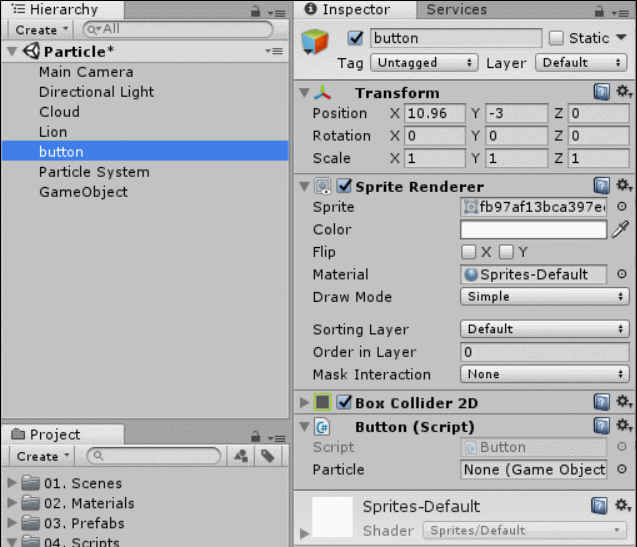This screenshot has width=637, height=547.
Task: Click the Project search by type icon
Action: pyautogui.click(x=241, y=456)
